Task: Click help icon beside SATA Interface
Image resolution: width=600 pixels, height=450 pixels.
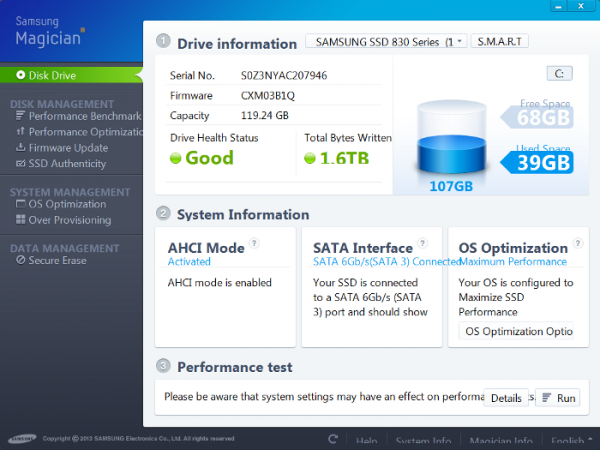Action: pyautogui.click(x=423, y=243)
